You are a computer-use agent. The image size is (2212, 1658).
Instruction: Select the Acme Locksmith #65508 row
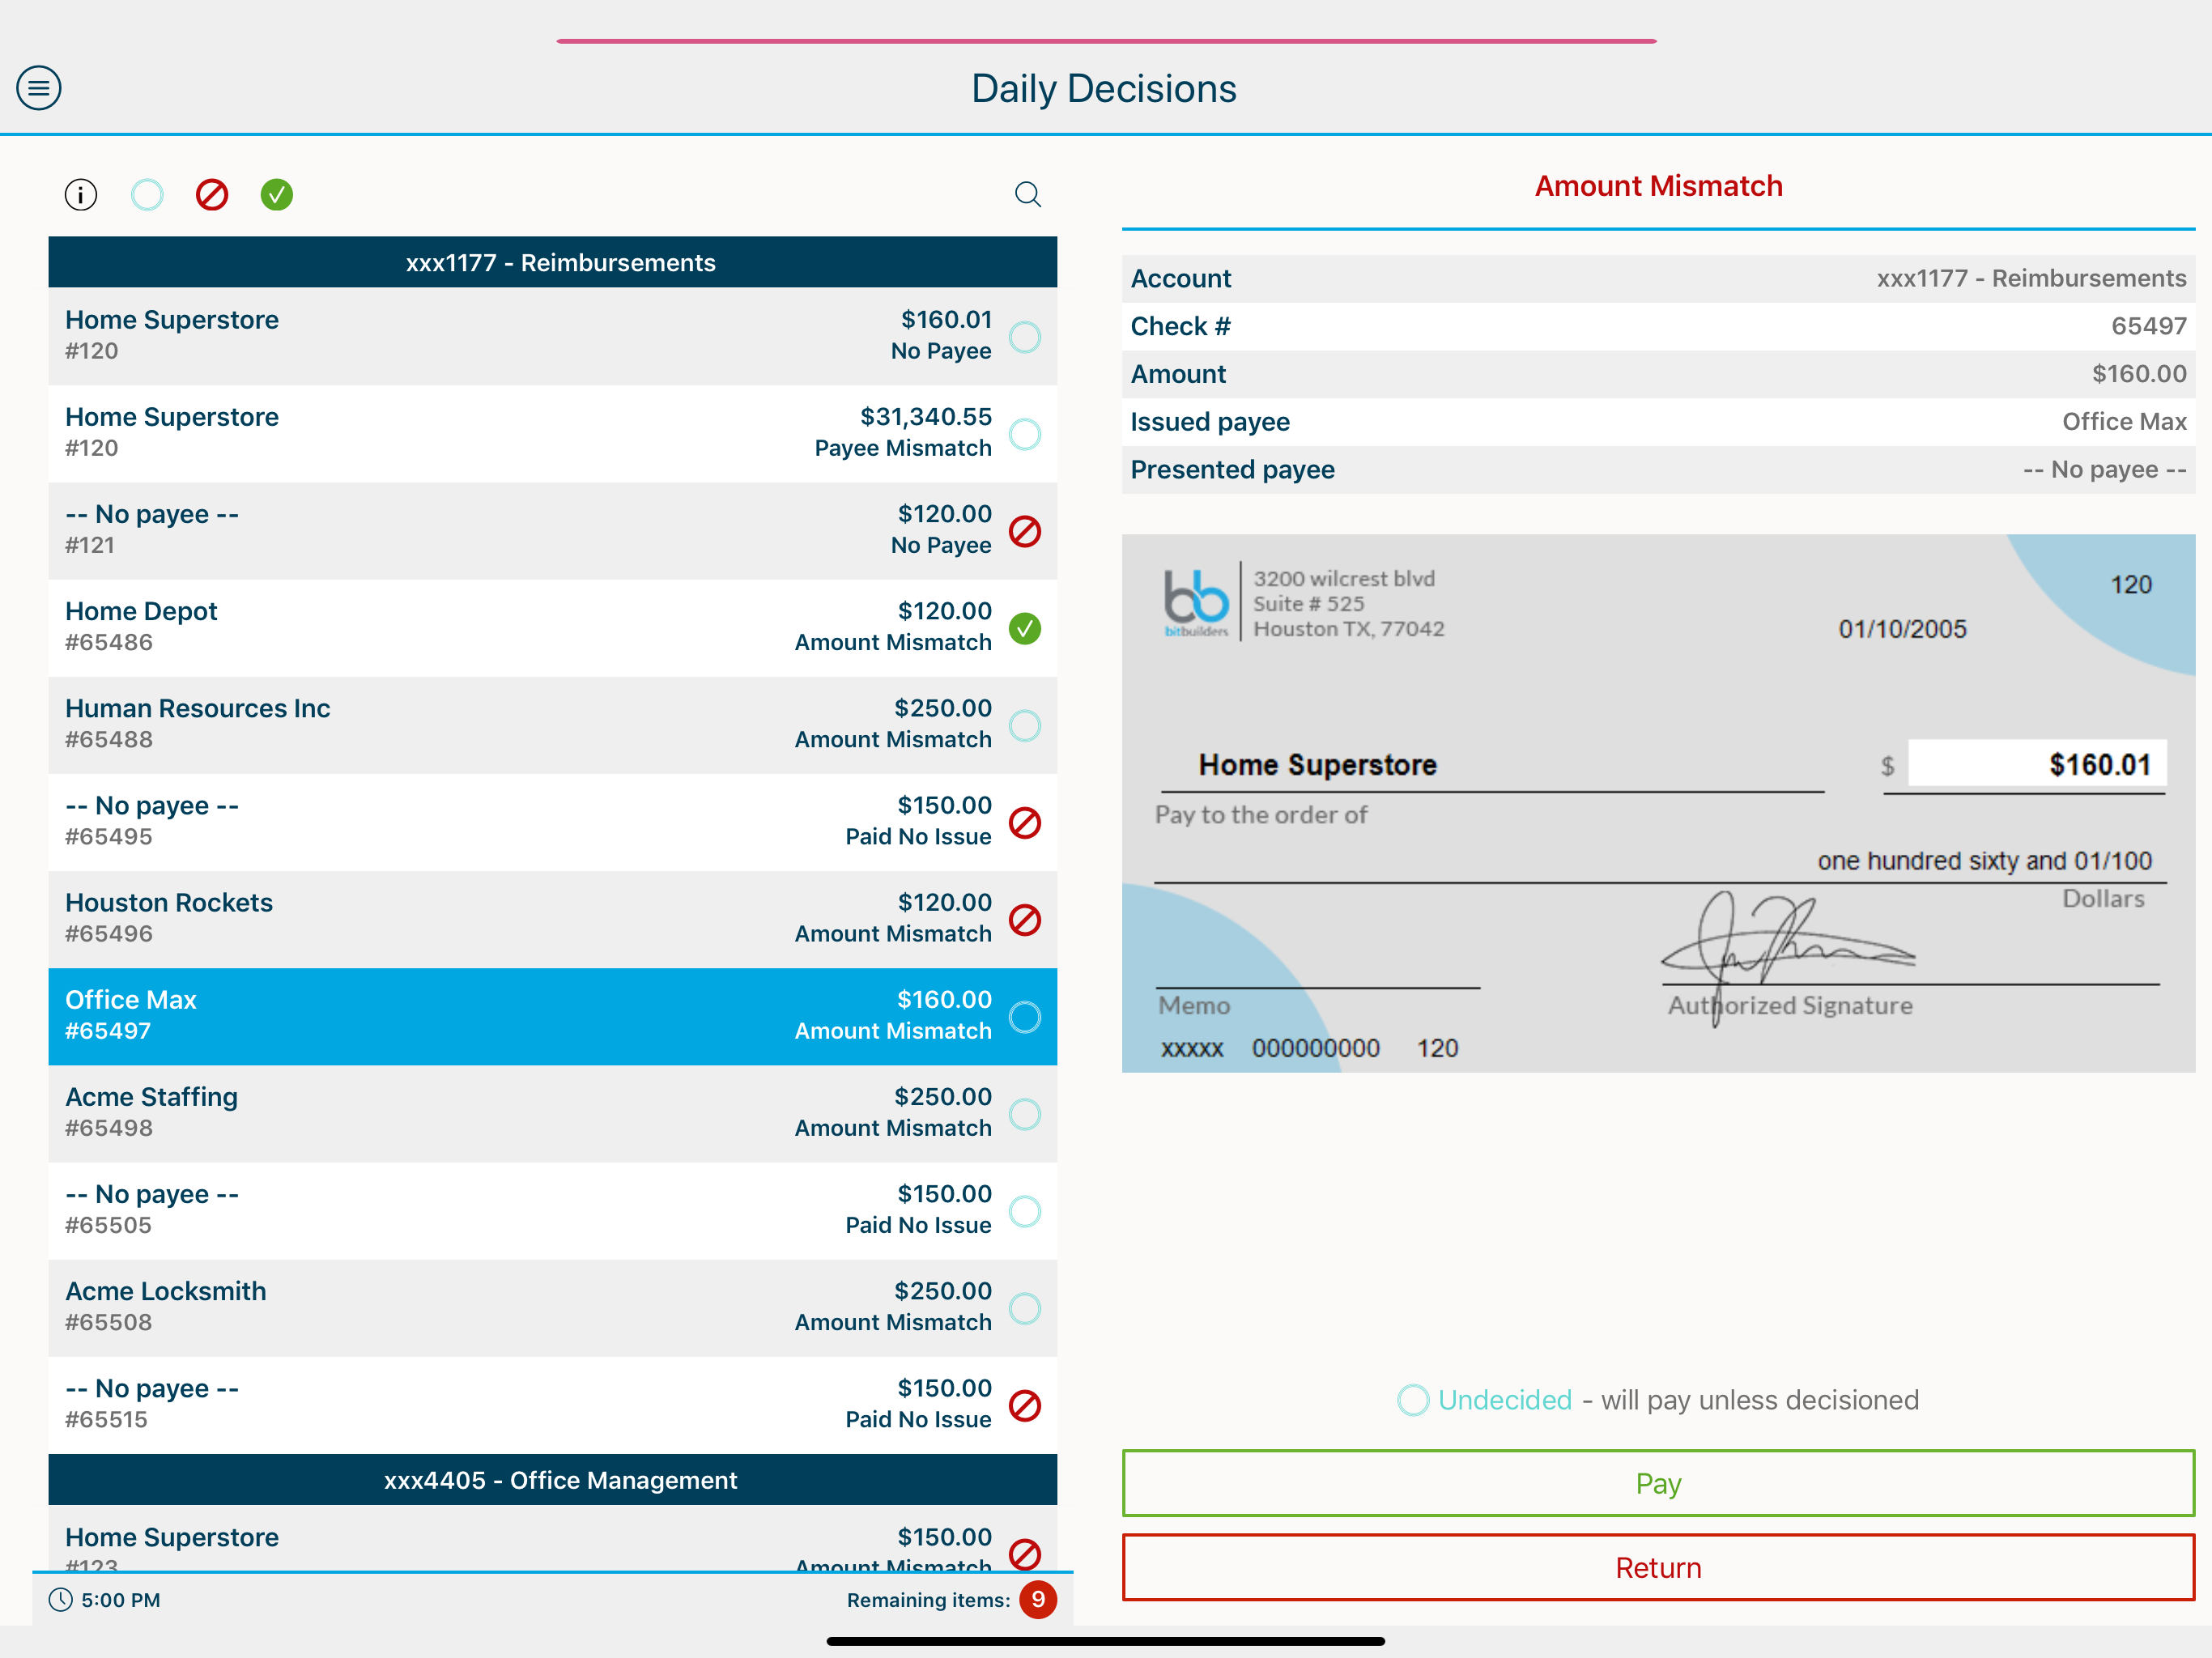click(x=553, y=1307)
